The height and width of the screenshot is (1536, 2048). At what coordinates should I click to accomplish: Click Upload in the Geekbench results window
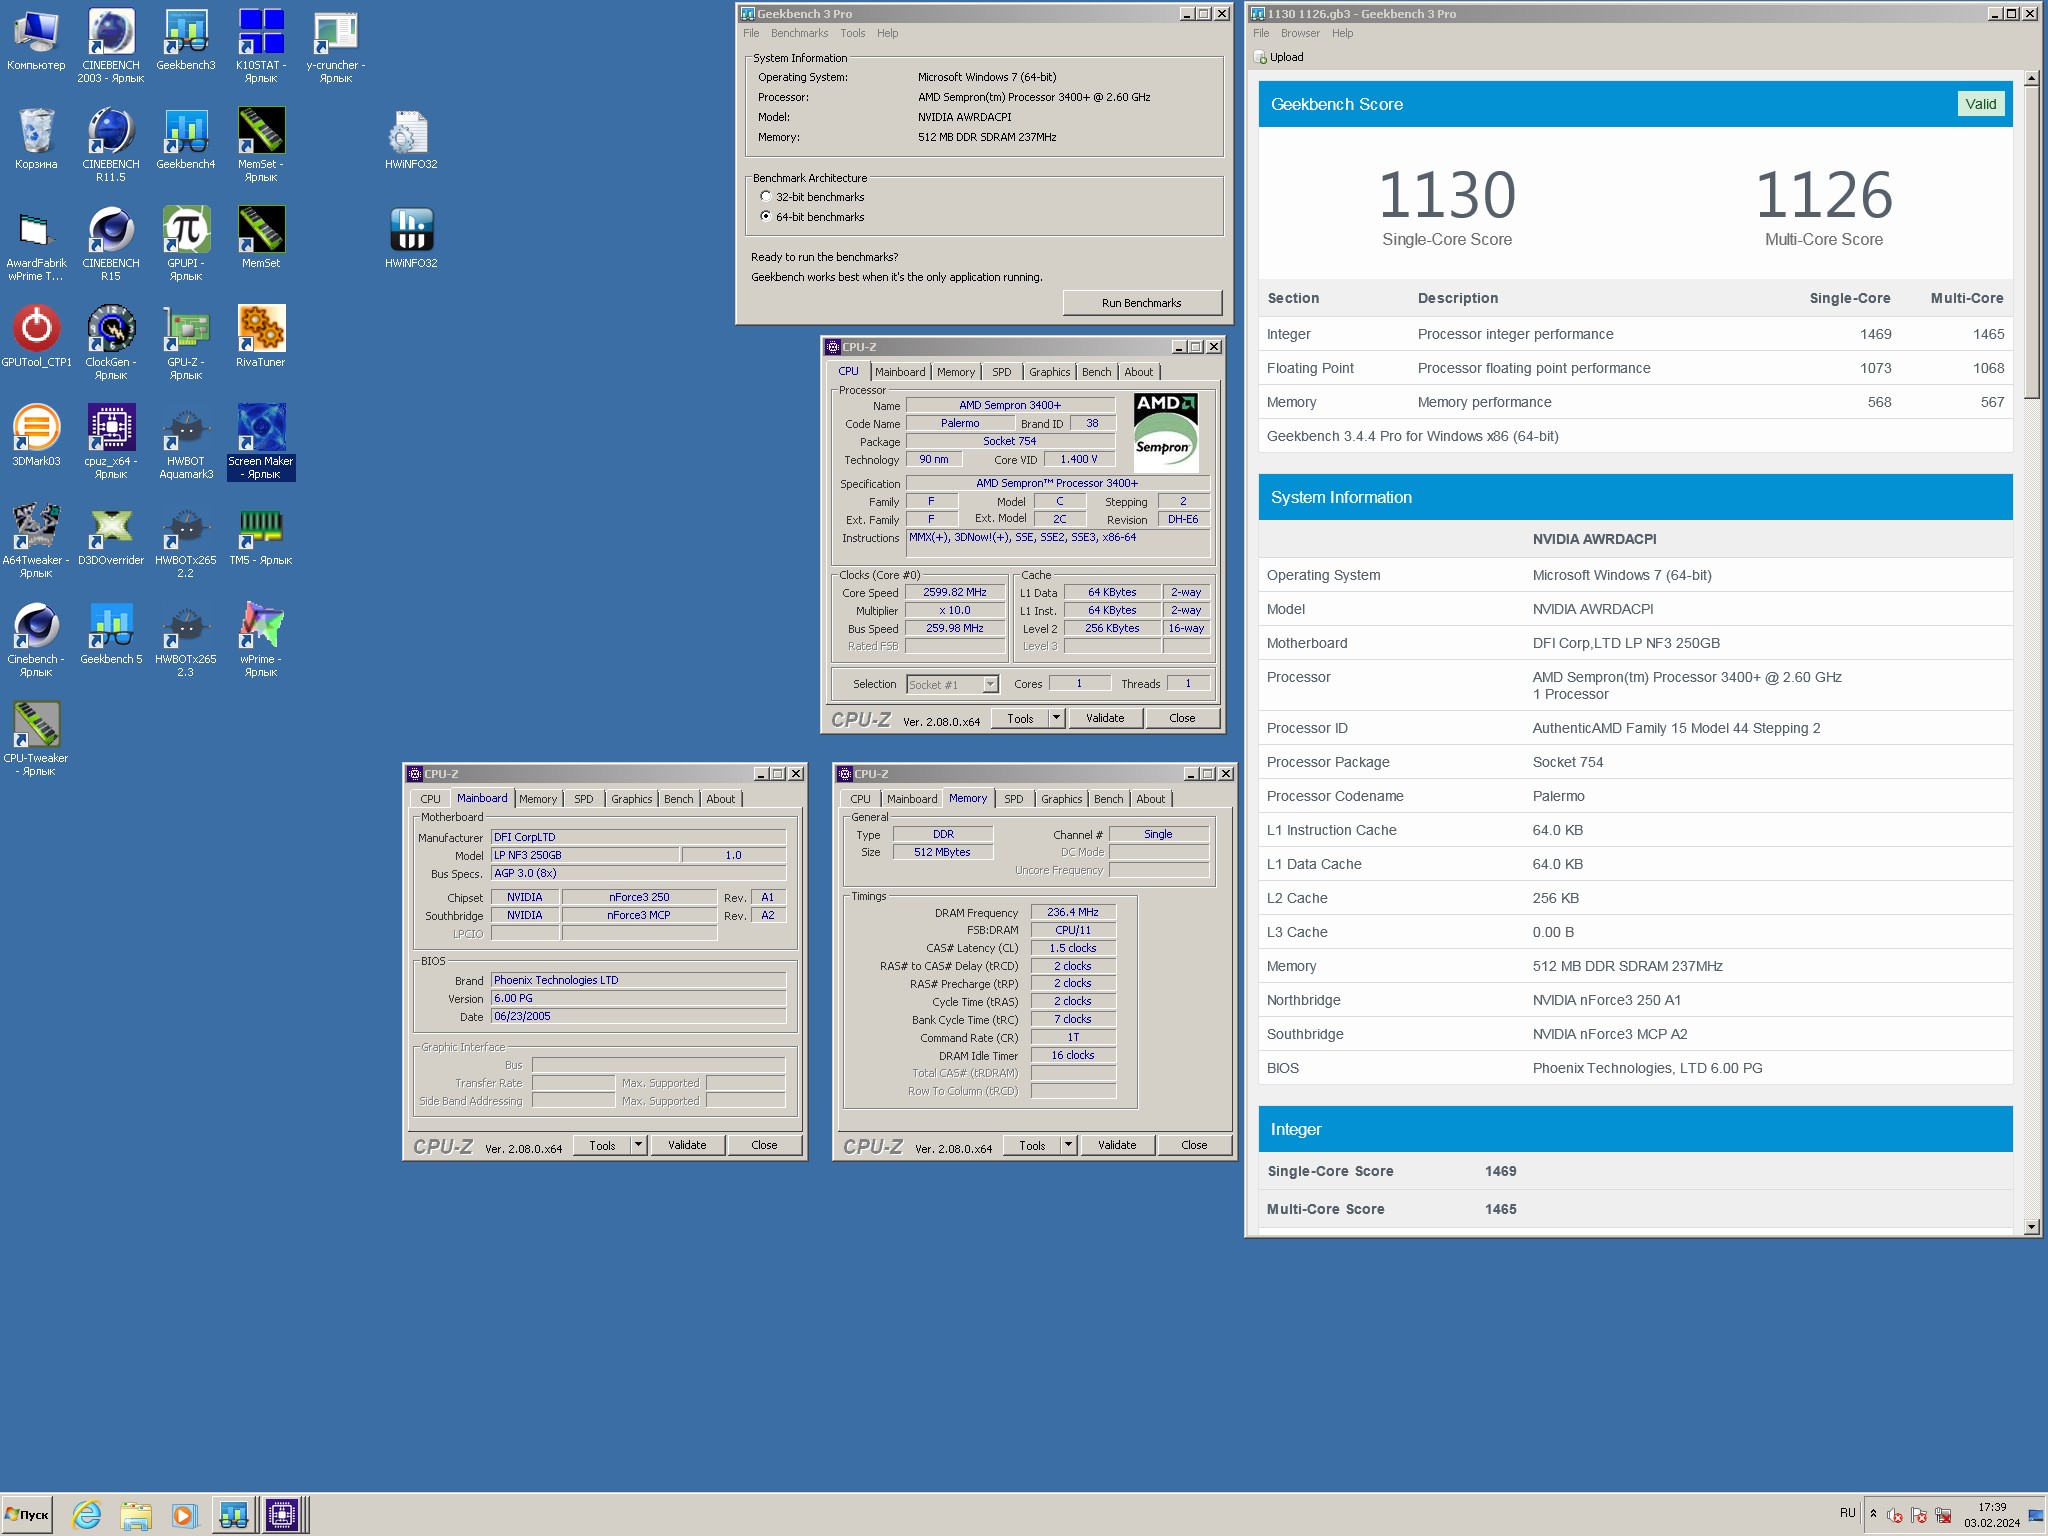click(1279, 57)
